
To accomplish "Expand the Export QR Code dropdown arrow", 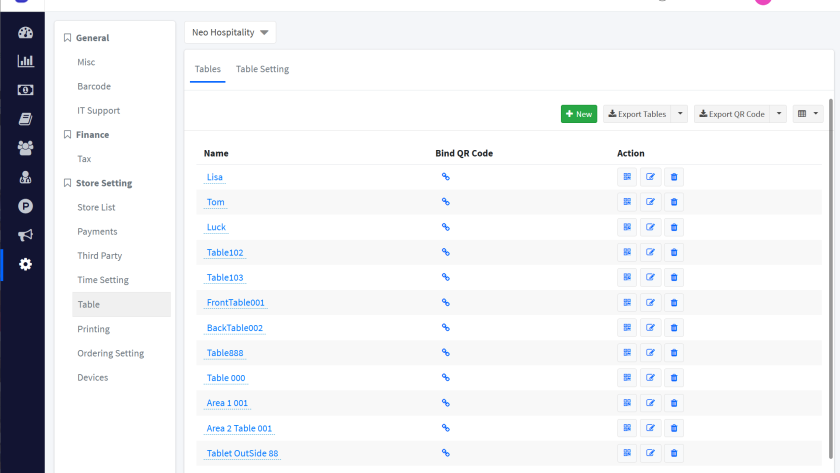I will coord(779,114).
